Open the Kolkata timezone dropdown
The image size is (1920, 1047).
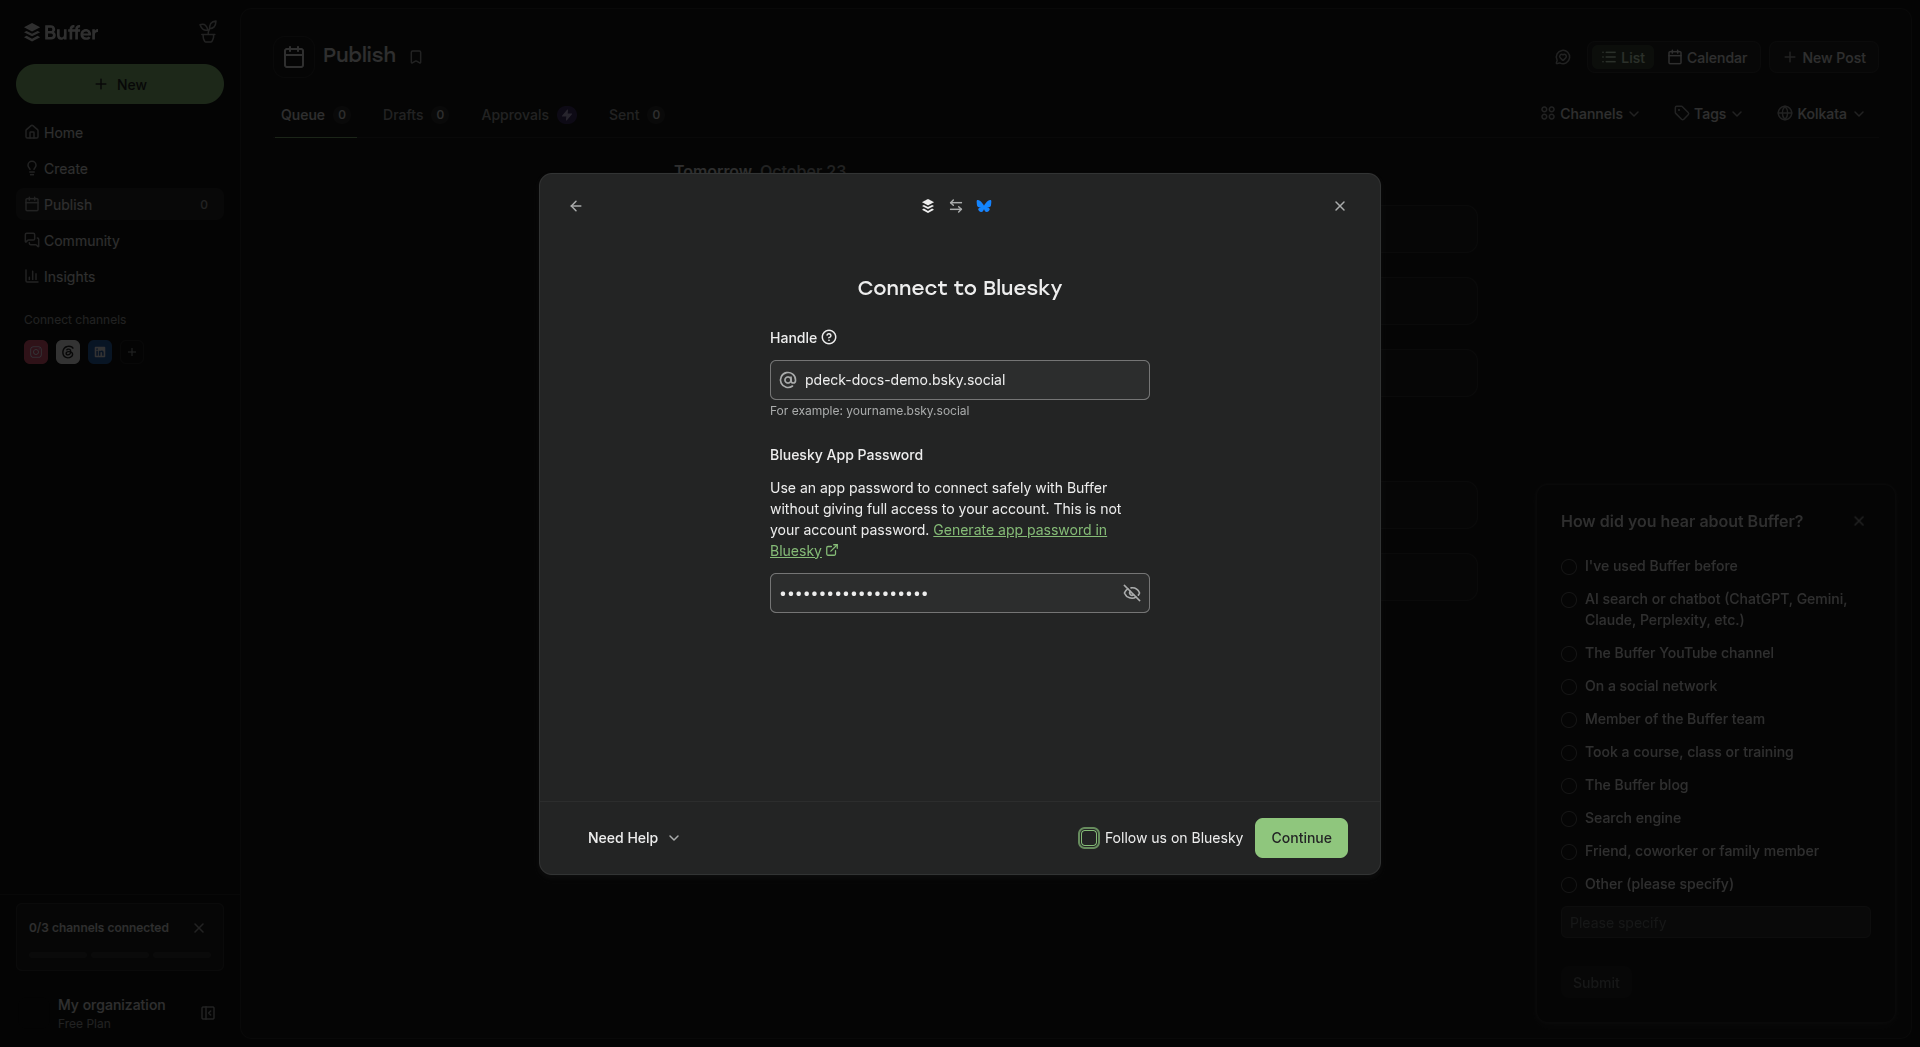coord(1821,114)
